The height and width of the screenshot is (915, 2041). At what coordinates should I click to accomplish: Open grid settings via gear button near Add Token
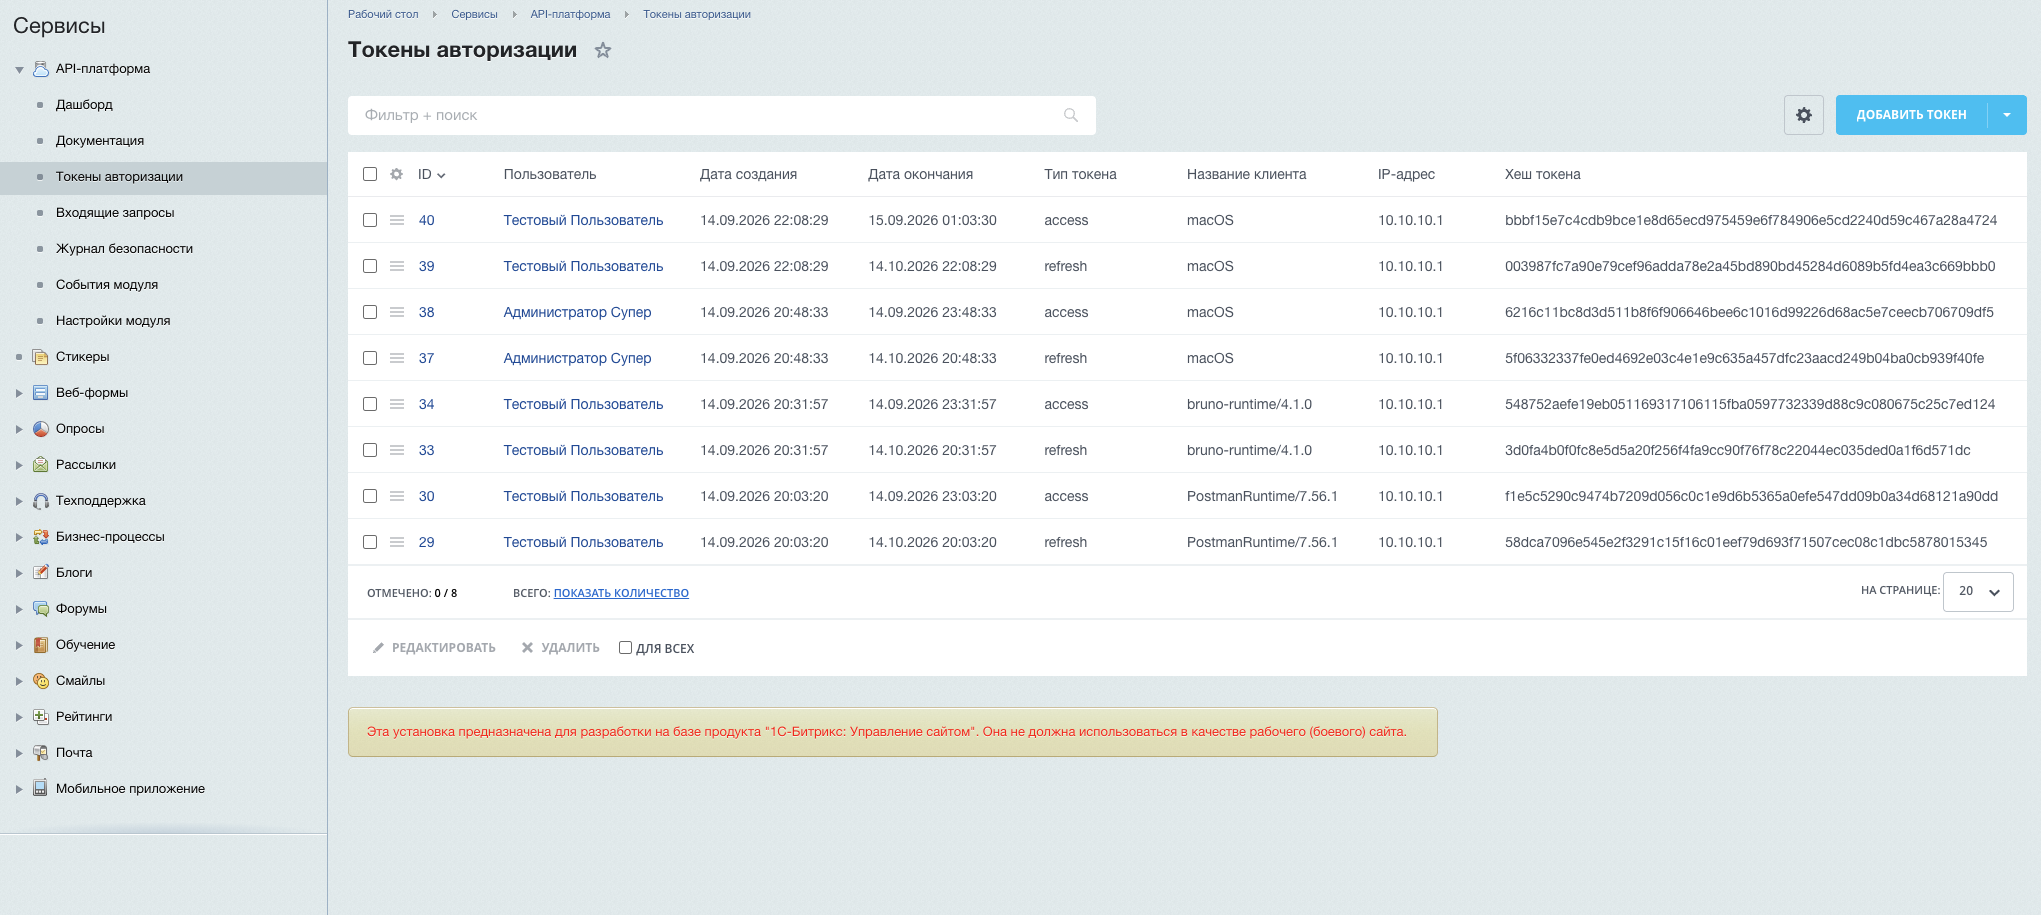coord(1804,115)
